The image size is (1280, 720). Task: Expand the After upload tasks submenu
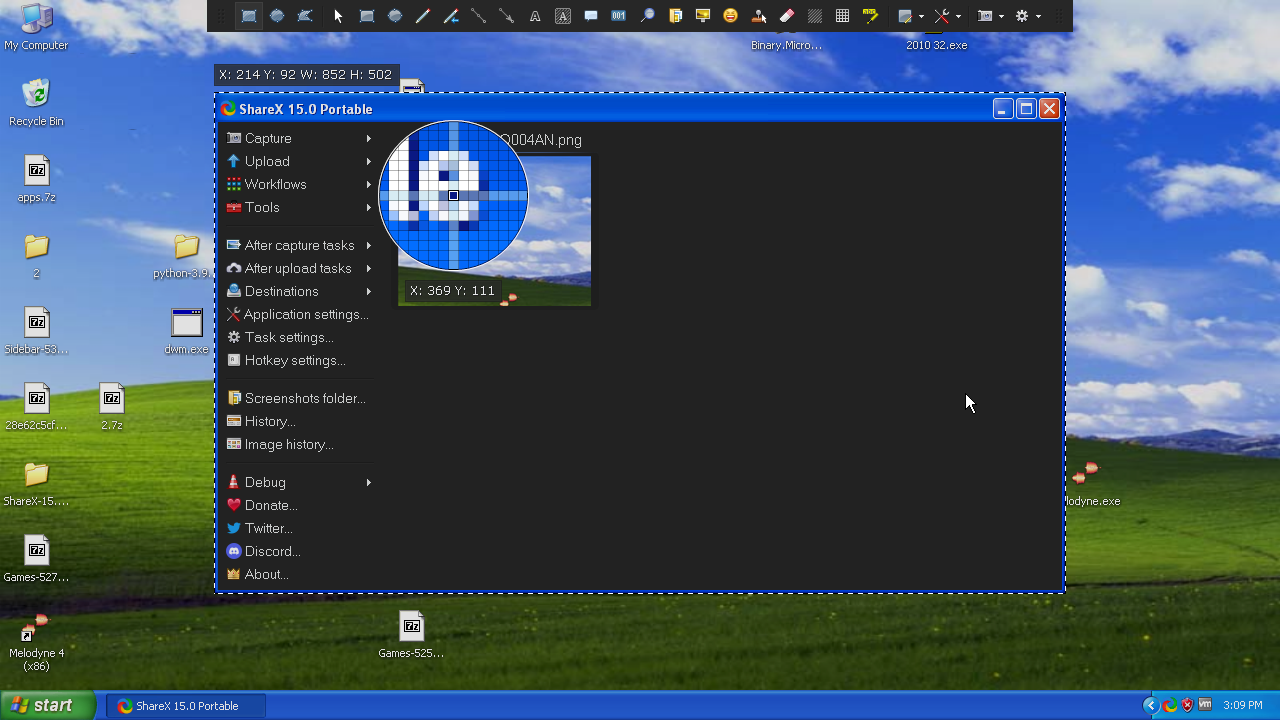299,268
